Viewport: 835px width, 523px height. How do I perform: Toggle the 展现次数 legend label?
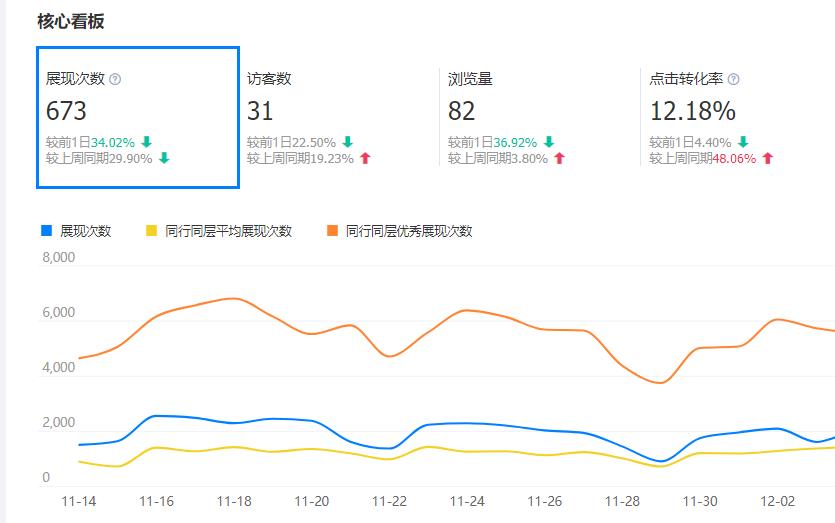85,231
